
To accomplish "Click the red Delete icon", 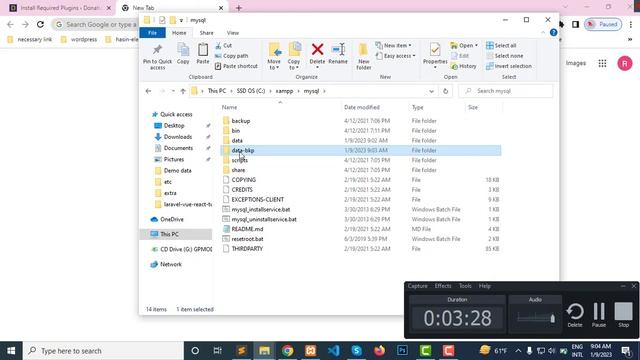I will pos(317,50).
